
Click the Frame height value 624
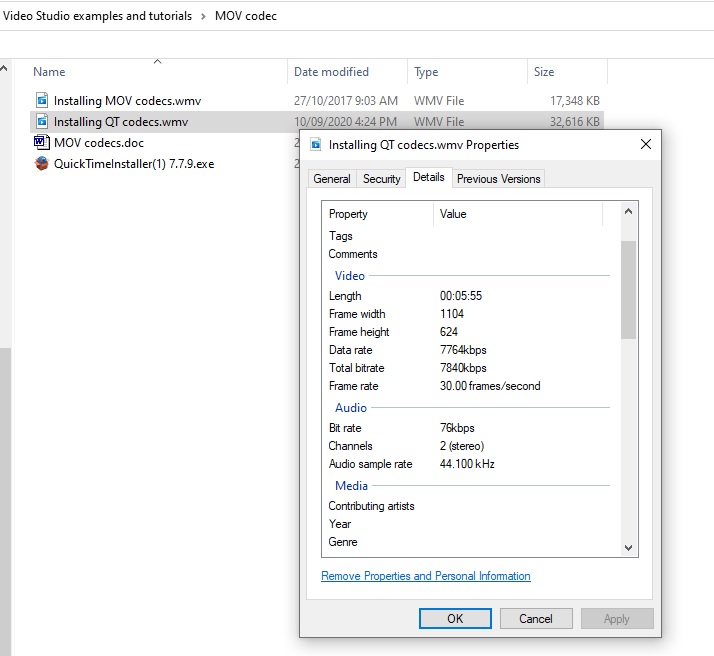(449, 332)
